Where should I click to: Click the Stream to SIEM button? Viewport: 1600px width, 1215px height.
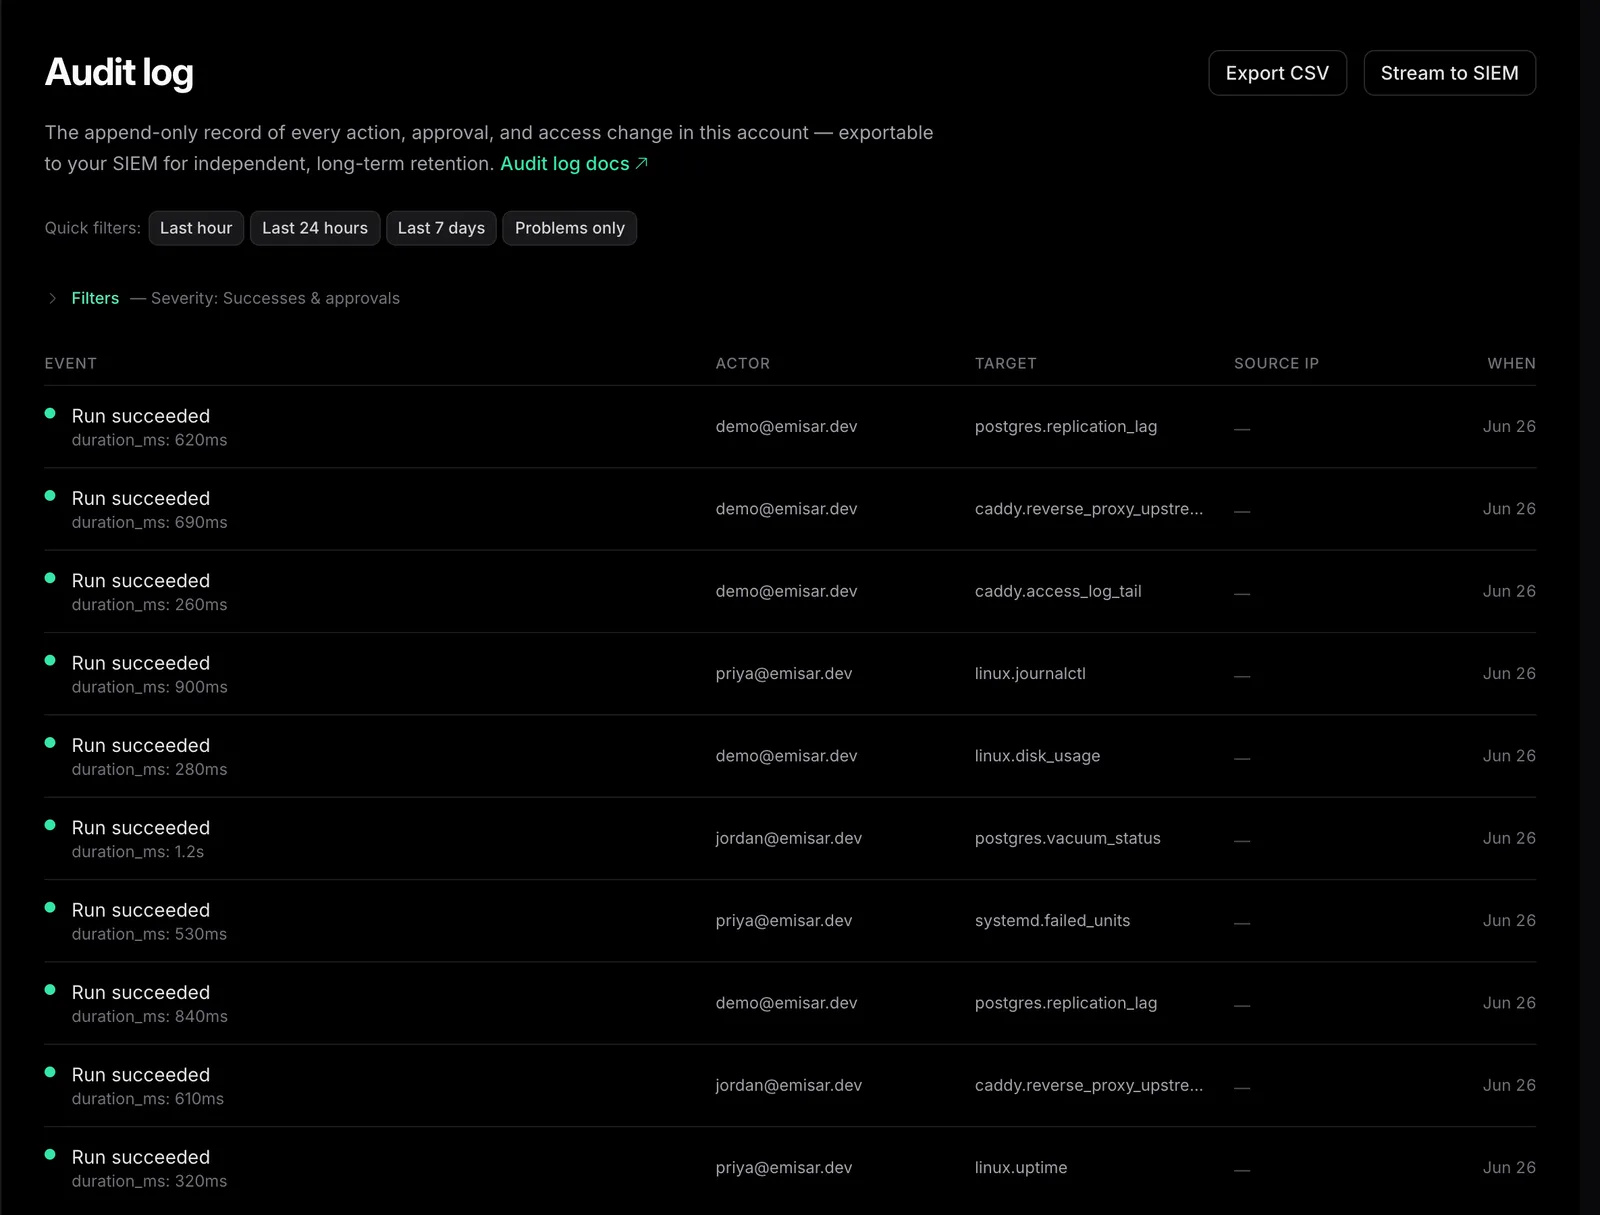[1449, 73]
